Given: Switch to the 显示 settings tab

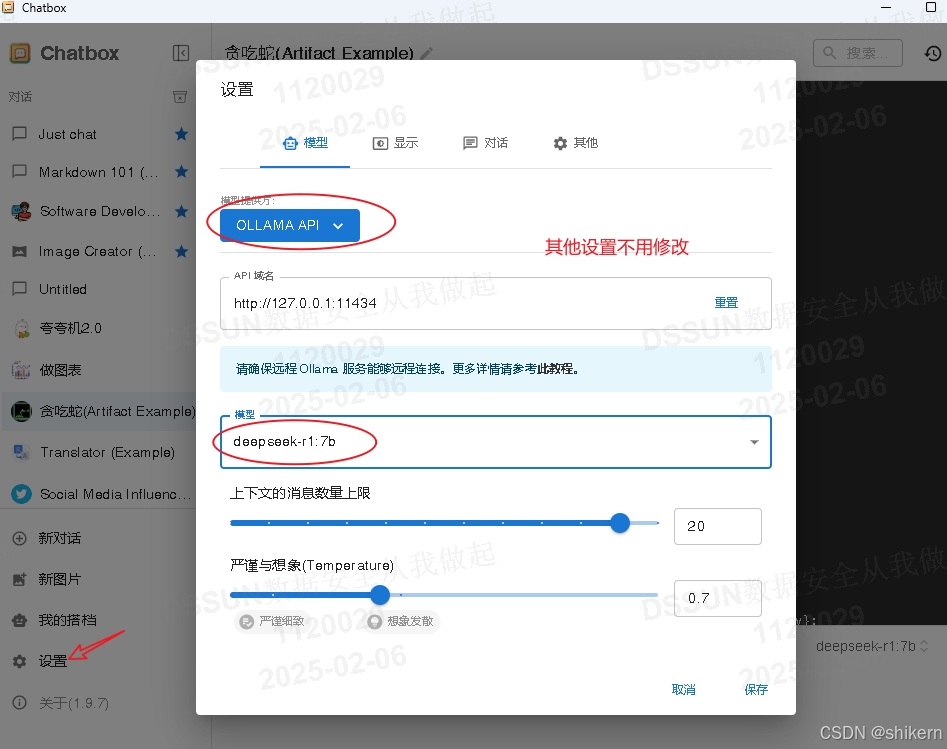Looking at the screenshot, I should coord(396,143).
